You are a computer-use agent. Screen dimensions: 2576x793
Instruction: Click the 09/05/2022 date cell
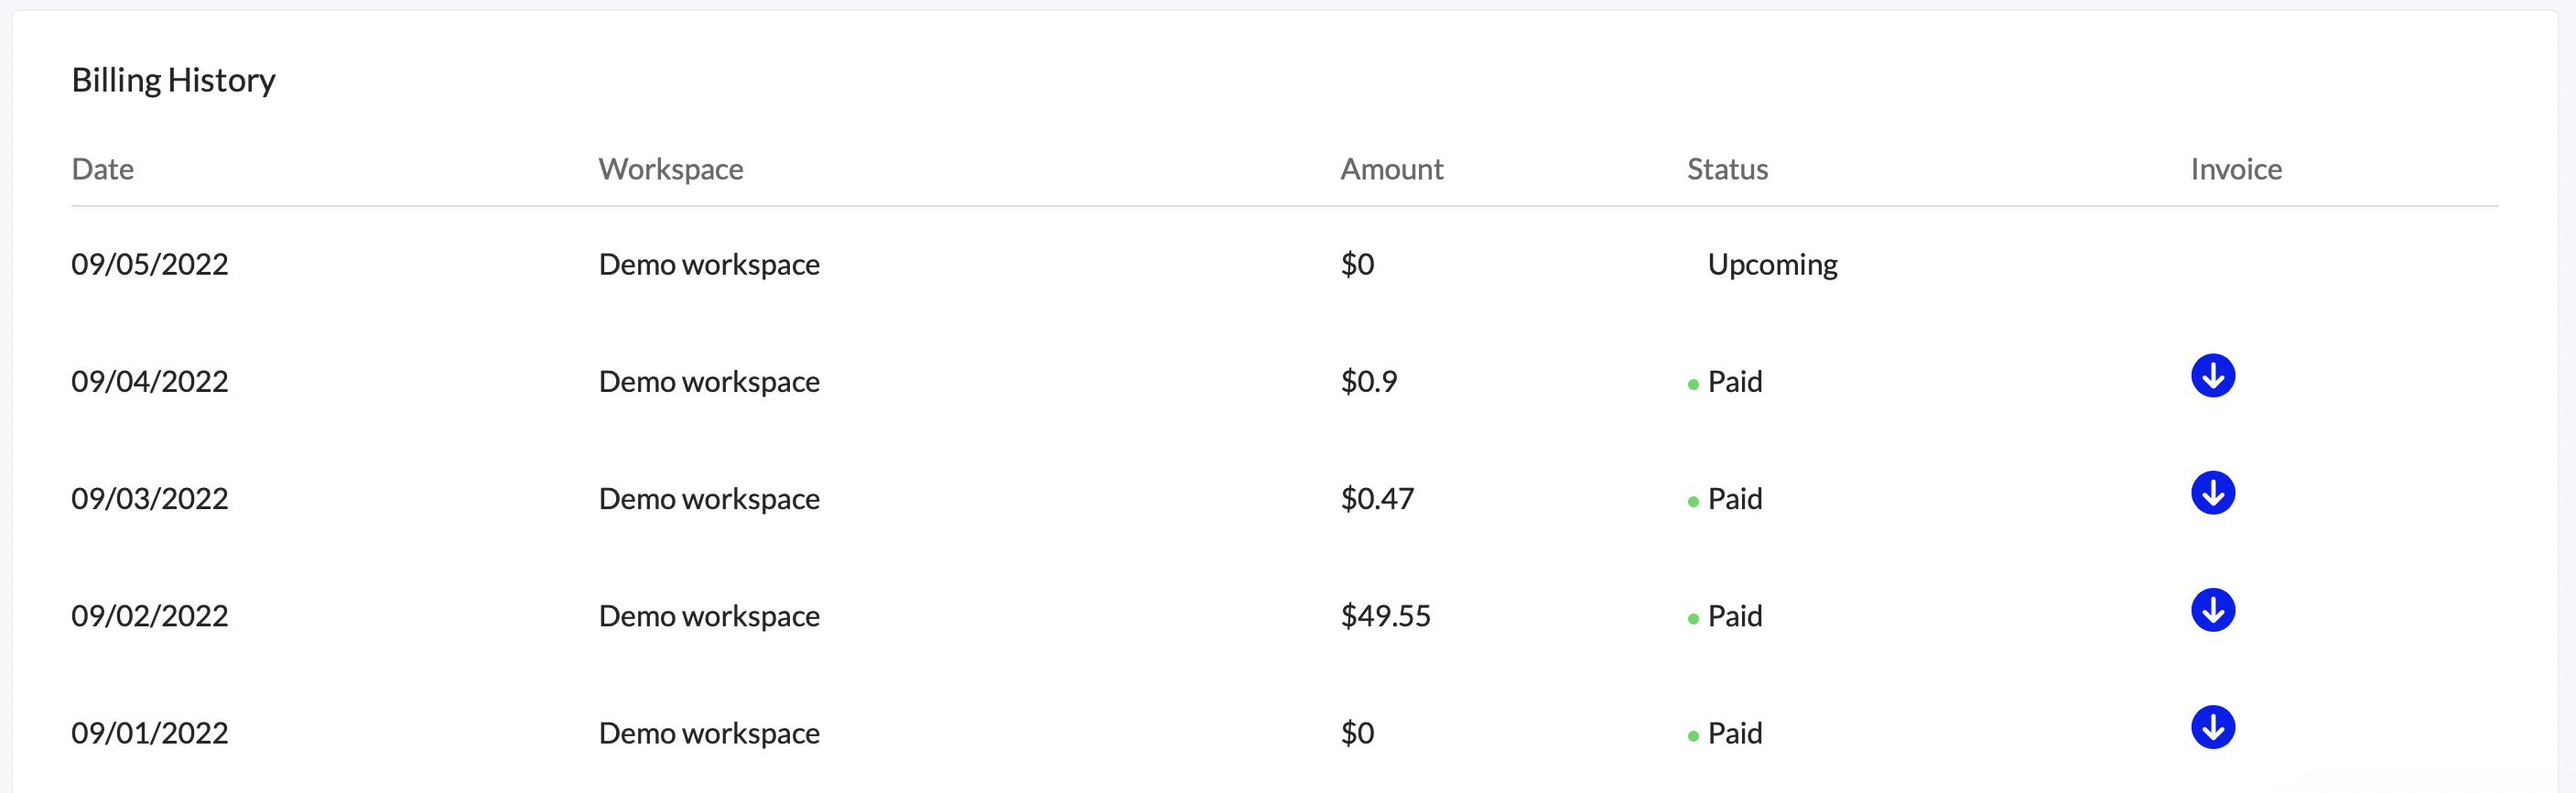coord(150,264)
